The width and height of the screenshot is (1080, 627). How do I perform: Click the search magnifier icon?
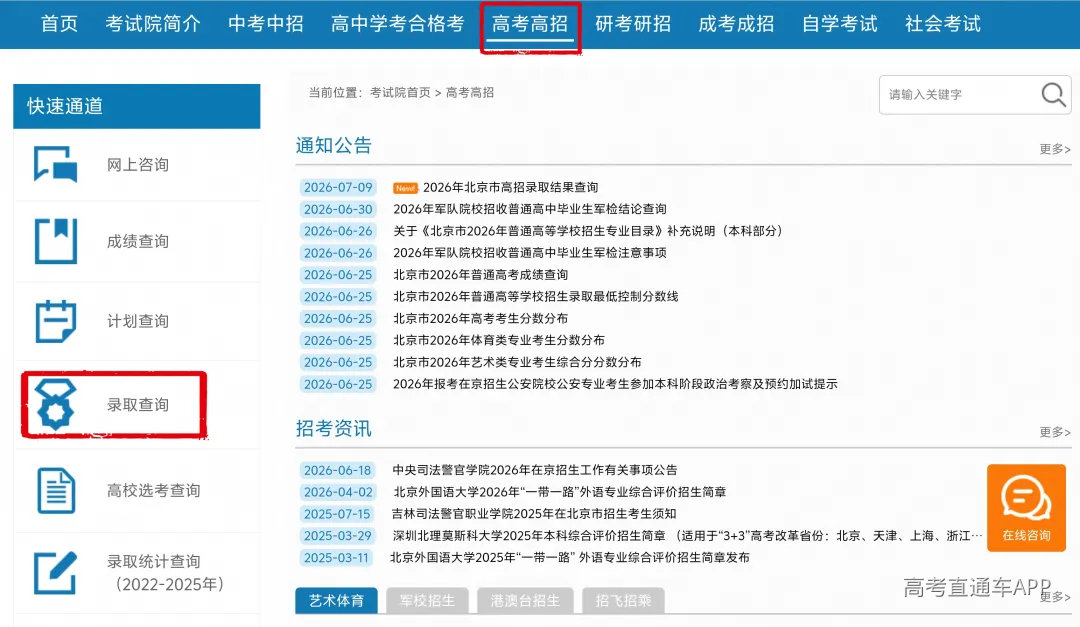(x=1053, y=94)
